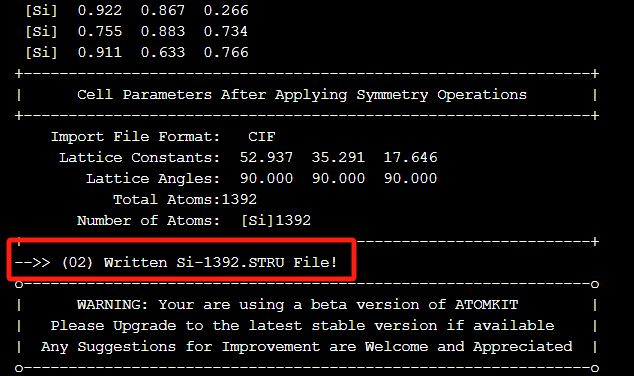Select lattice constant value 52.937
634x376 pixels.
(x=266, y=157)
